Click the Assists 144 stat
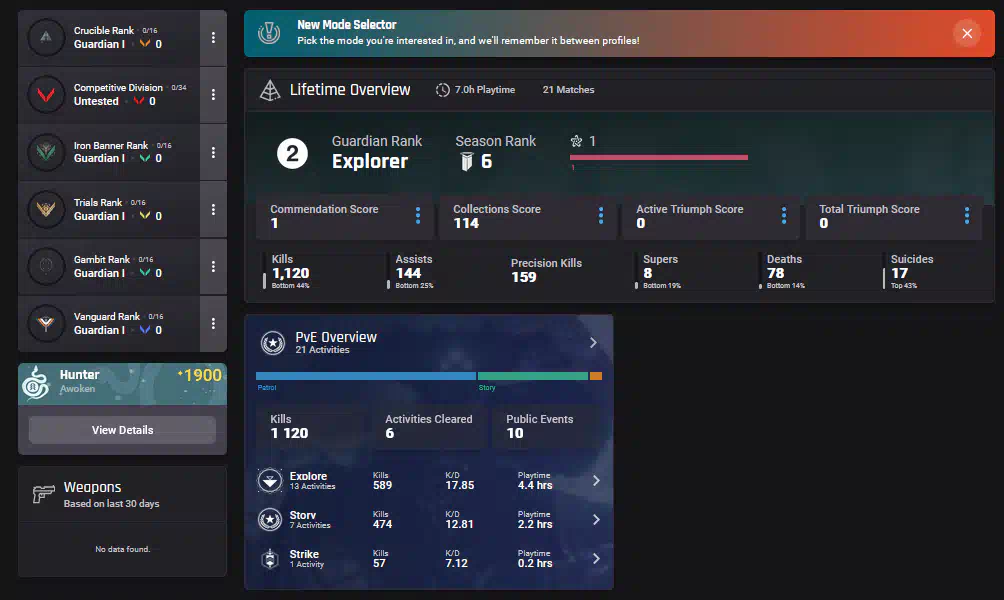 coord(414,272)
